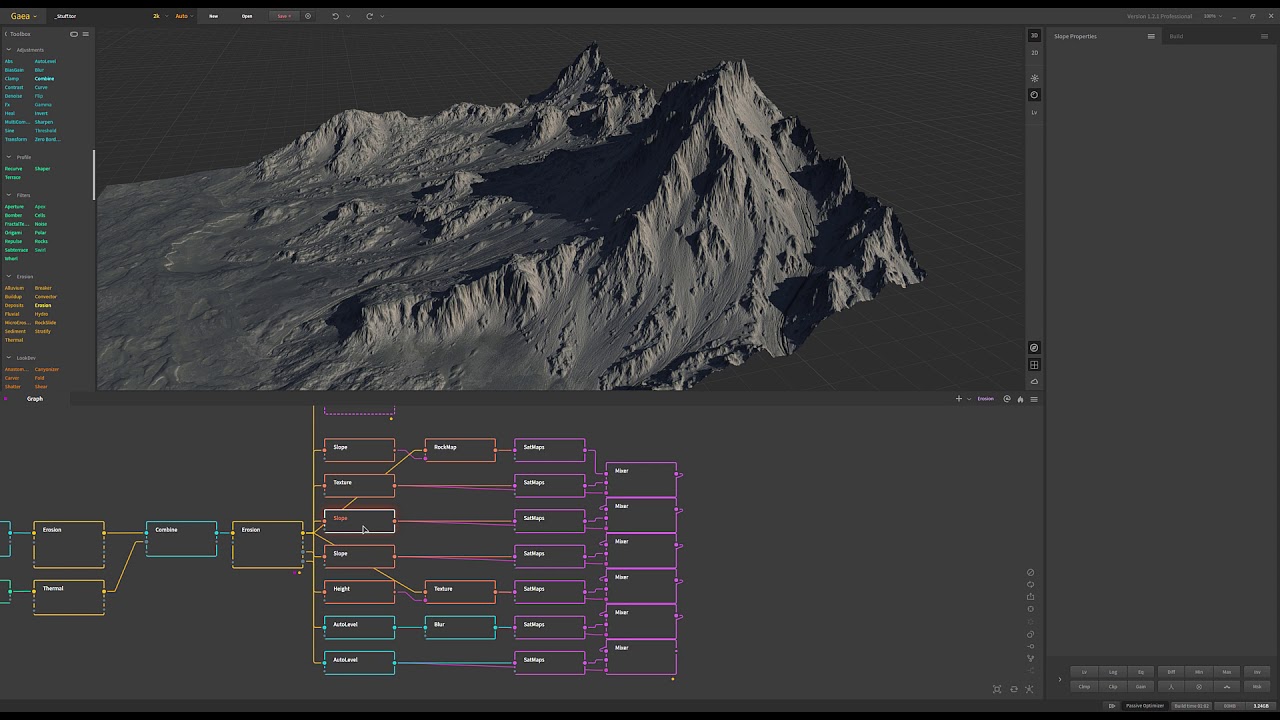Click the swap arrows graph icon
The width and height of the screenshot is (1280, 720).
click(x=1014, y=689)
